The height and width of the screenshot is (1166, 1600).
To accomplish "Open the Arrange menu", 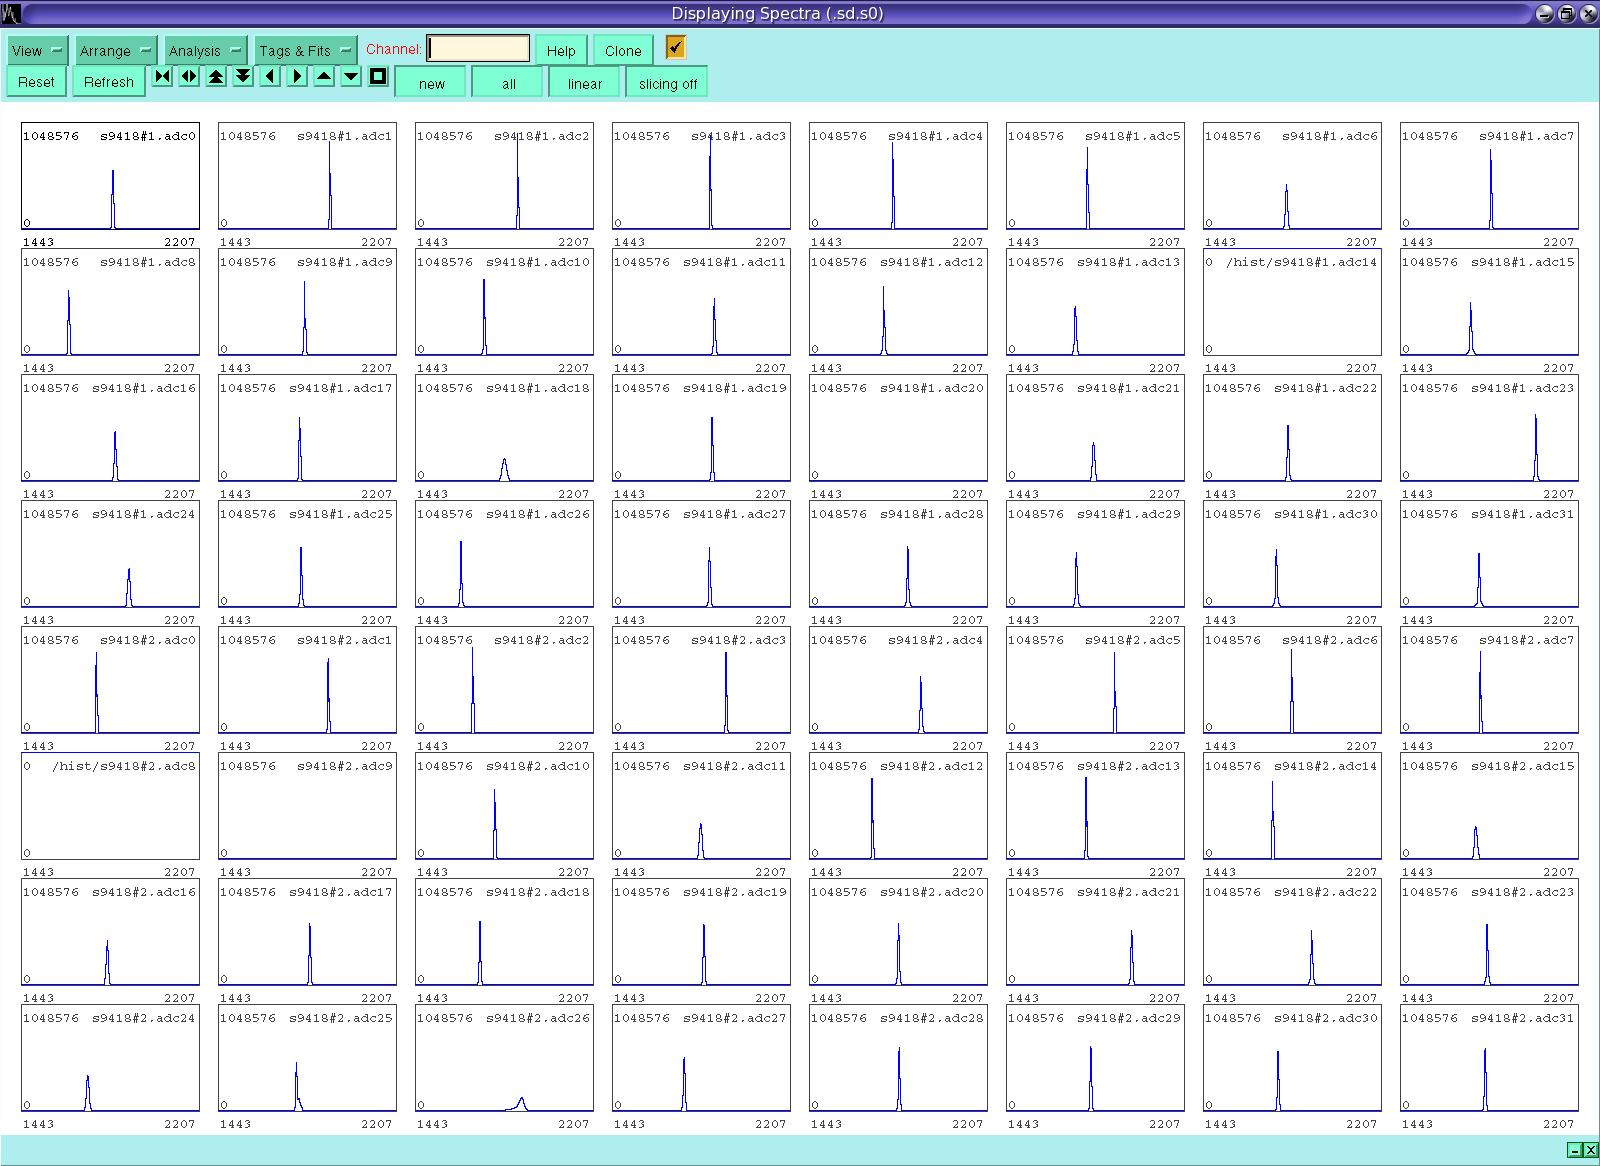I will (116, 50).
